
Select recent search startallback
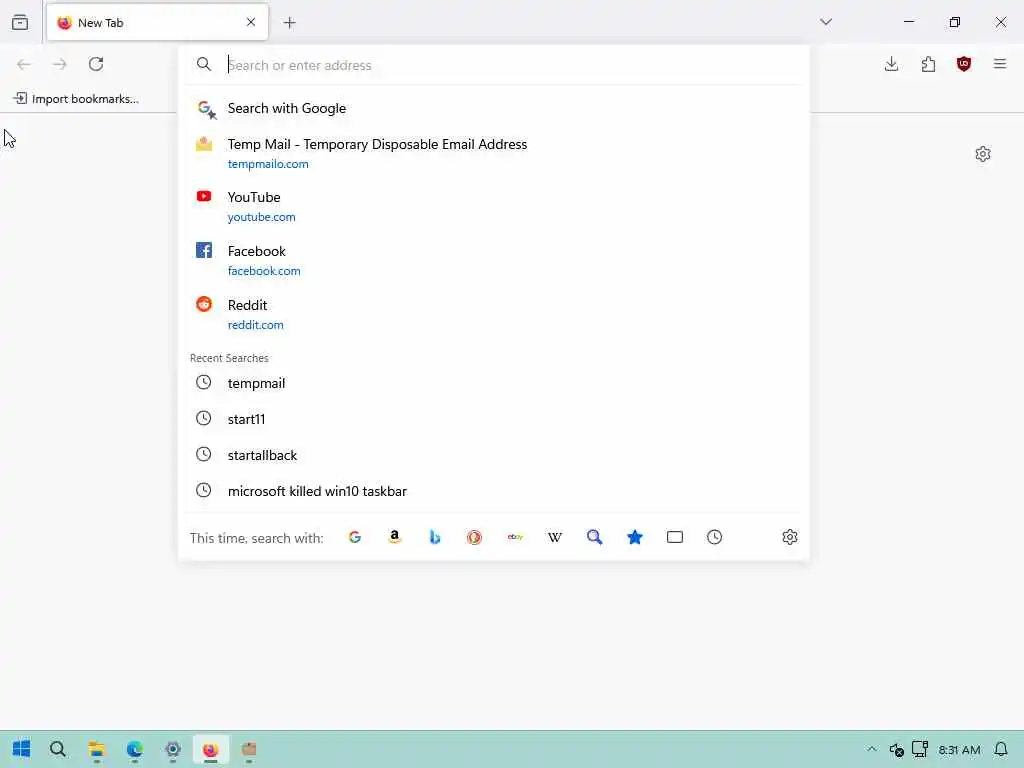(x=494, y=455)
